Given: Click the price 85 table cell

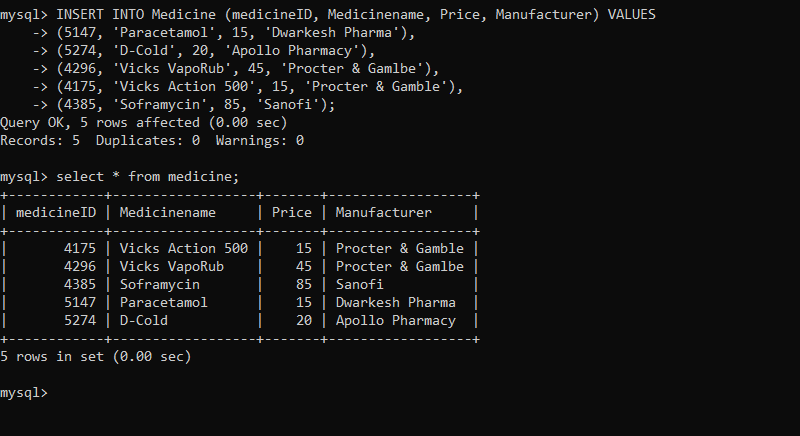Looking at the screenshot, I should click(304, 284).
